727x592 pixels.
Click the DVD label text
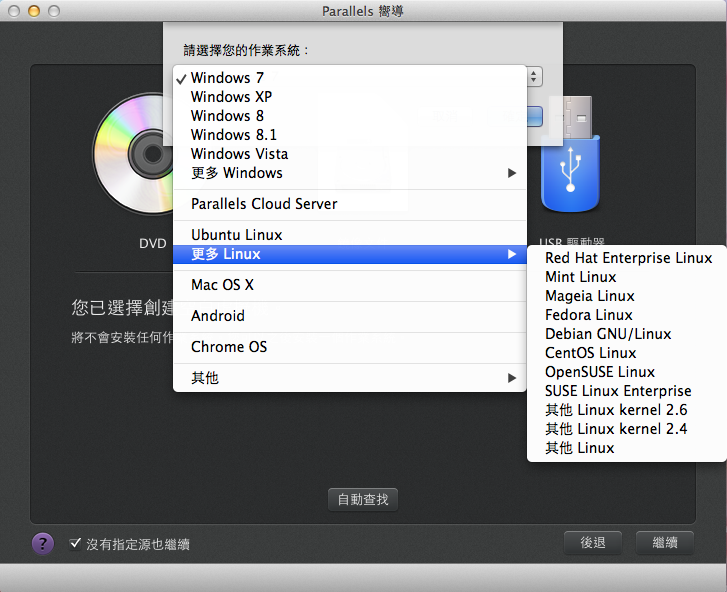click(153, 243)
